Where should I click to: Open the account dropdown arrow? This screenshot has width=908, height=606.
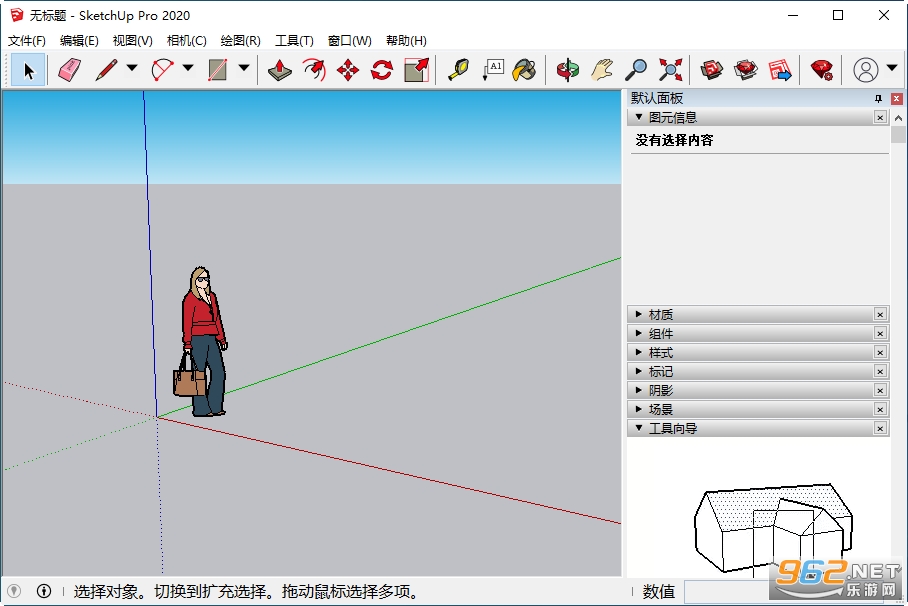click(892, 68)
